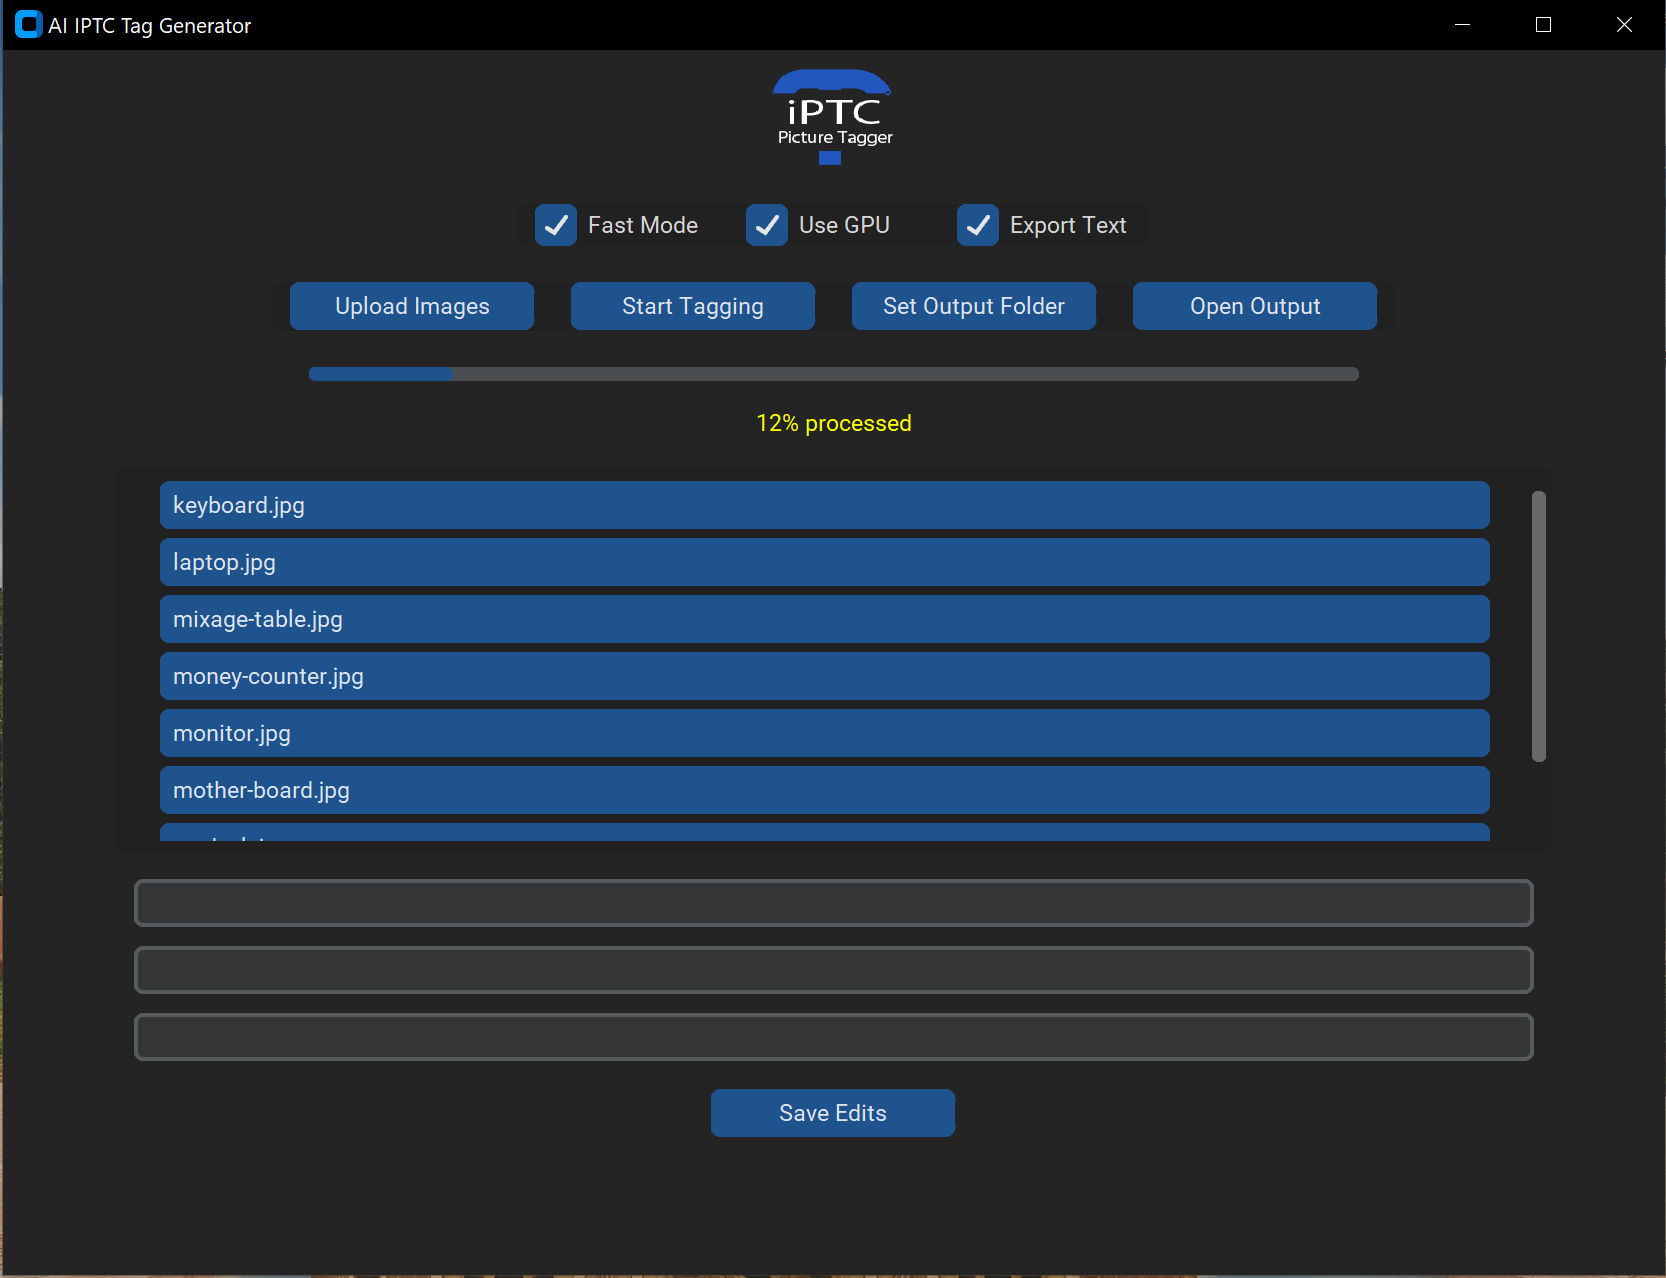Disable the Fast Mode checkbox
Screen dimensions: 1666x1278
(x=556, y=225)
